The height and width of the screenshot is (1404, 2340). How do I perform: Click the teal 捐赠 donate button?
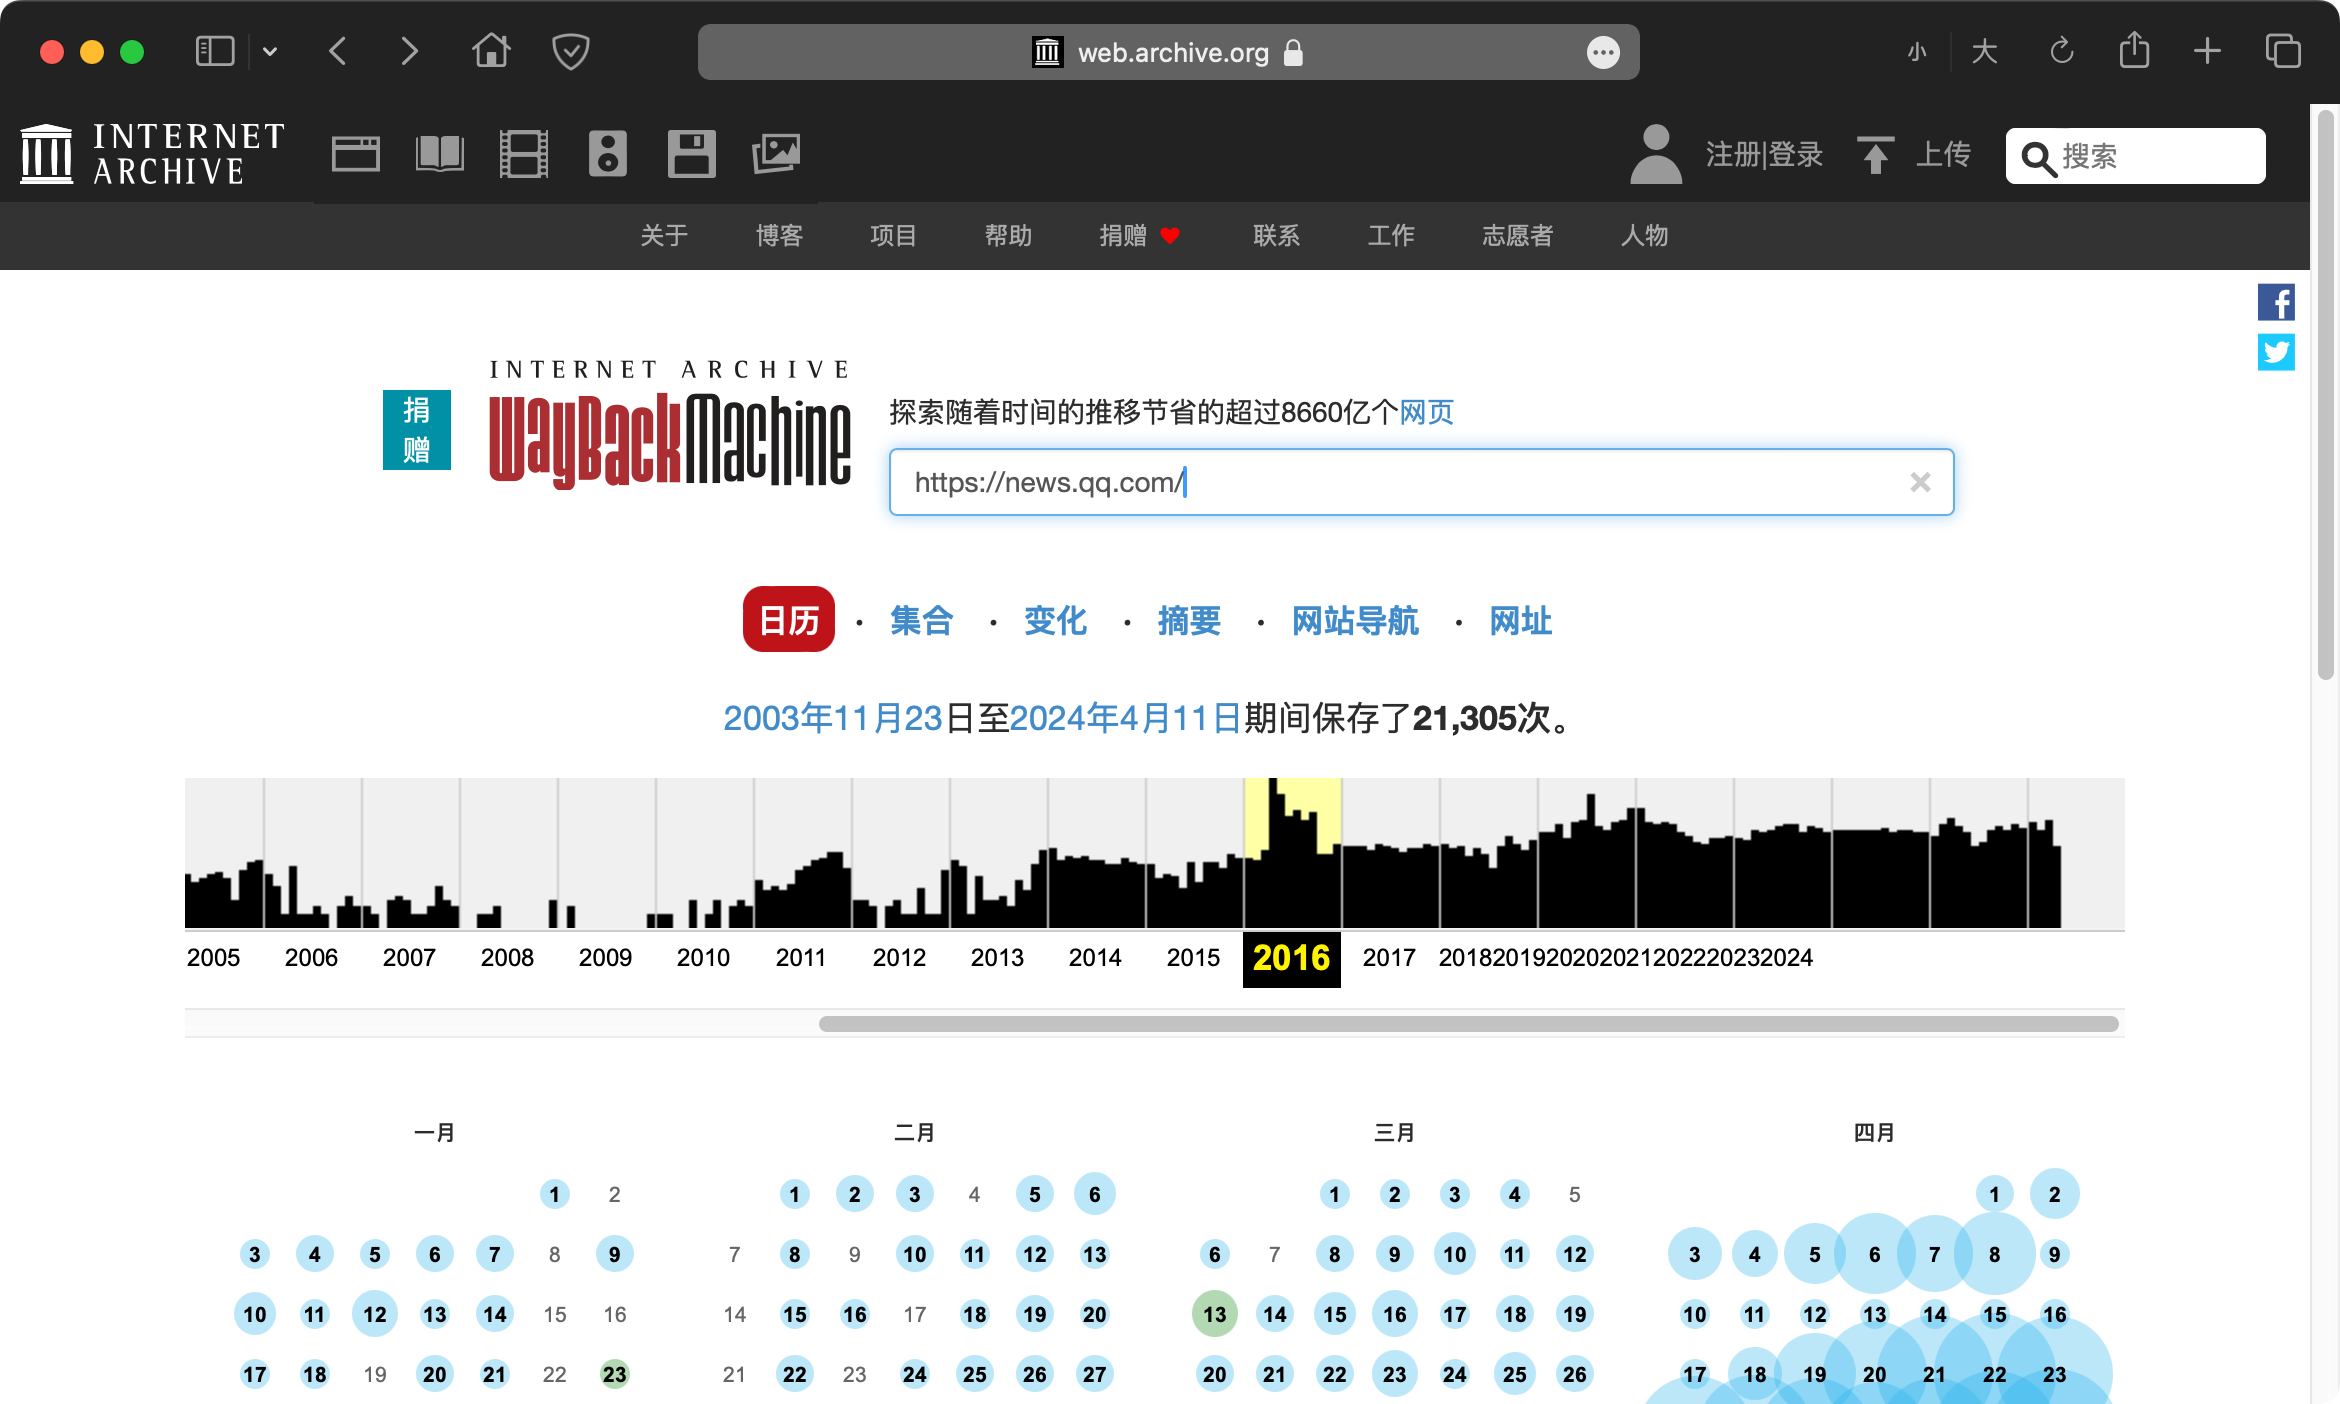point(417,430)
